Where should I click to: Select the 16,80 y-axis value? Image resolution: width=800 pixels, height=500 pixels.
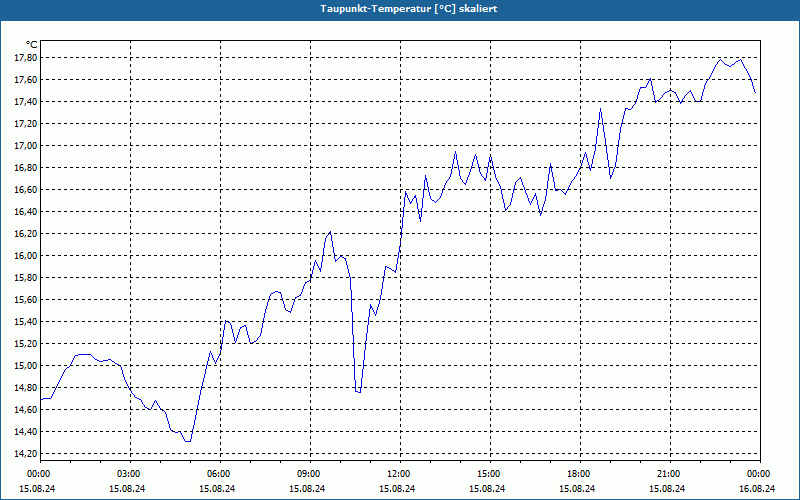(x=25, y=168)
